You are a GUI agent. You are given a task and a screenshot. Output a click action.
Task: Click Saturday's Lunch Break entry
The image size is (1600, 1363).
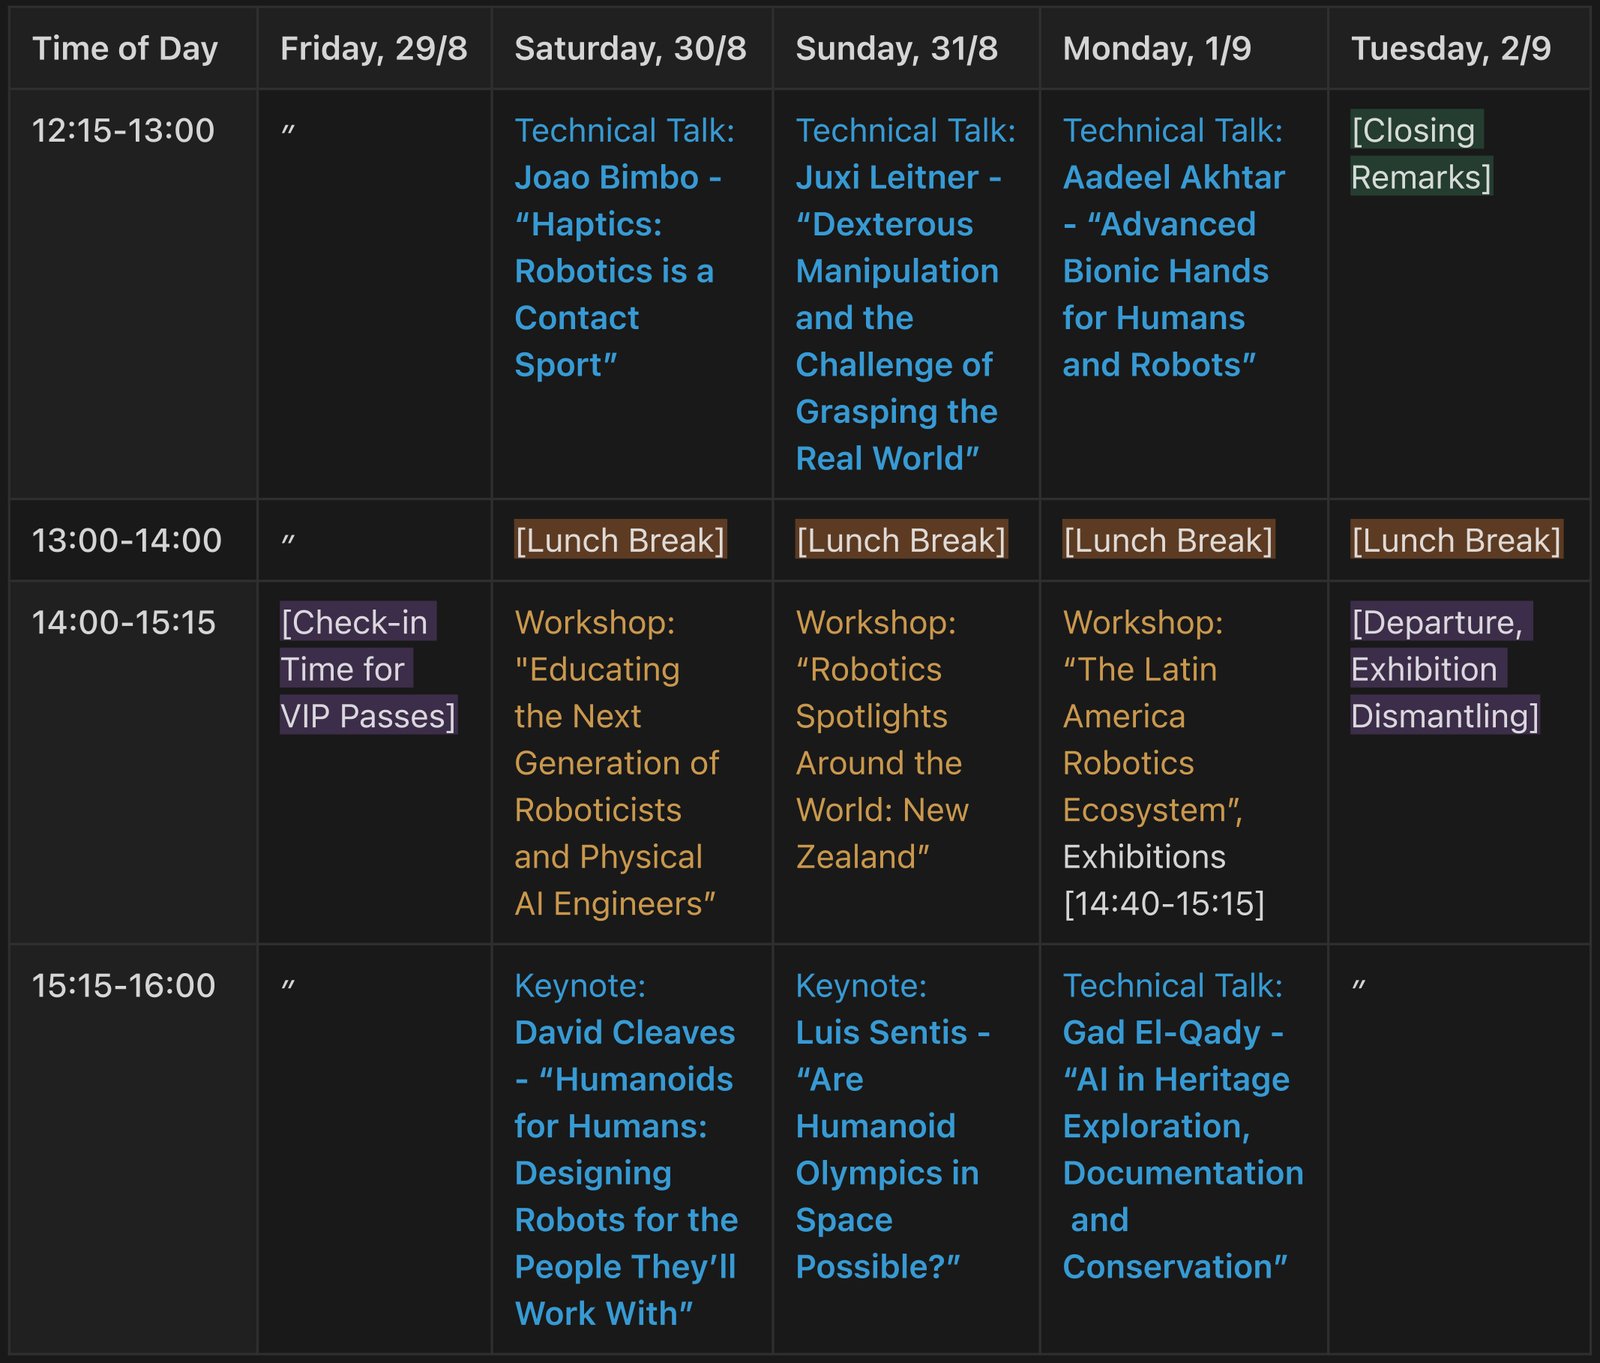[619, 540]
